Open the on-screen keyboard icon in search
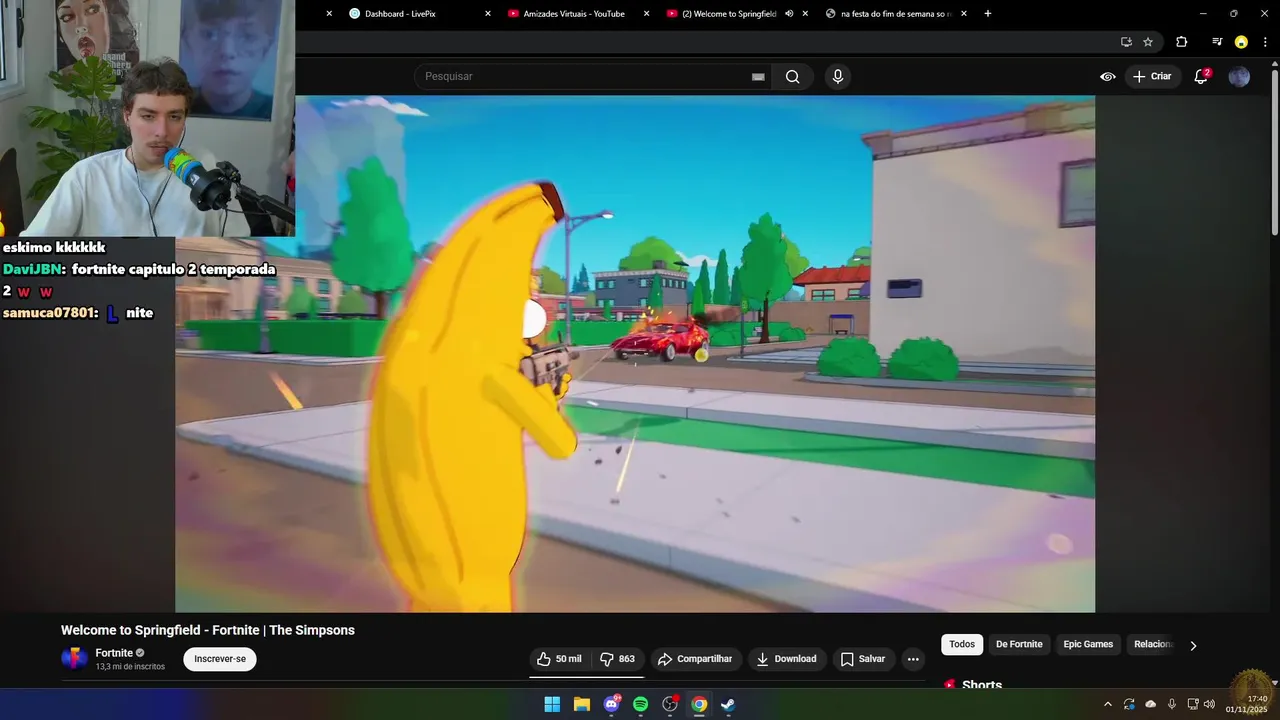 (758, 77)
